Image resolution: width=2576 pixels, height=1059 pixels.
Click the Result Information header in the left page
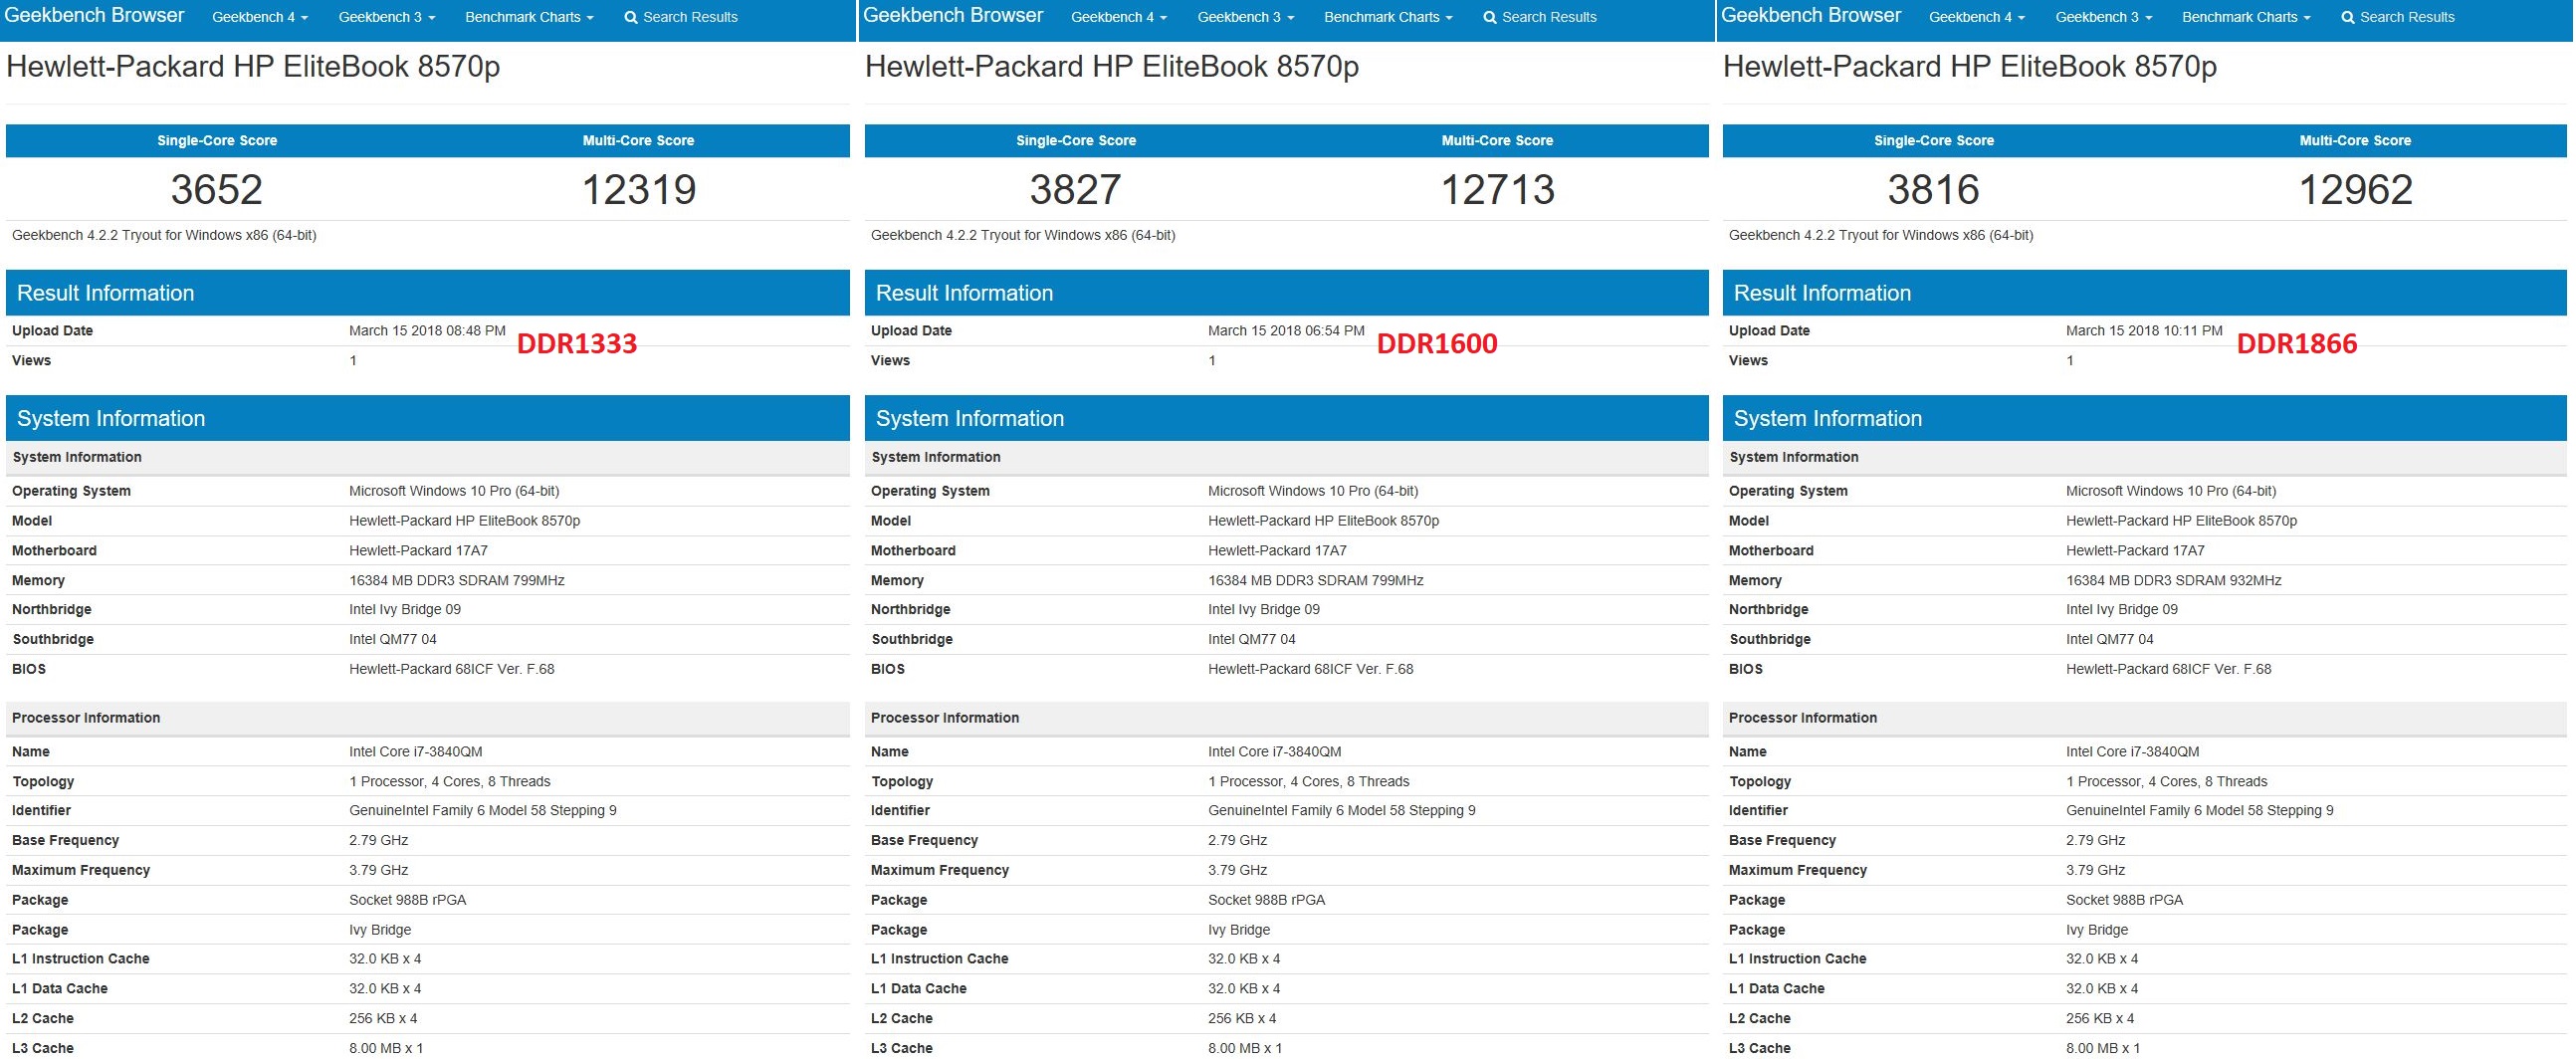pos(428,293)
